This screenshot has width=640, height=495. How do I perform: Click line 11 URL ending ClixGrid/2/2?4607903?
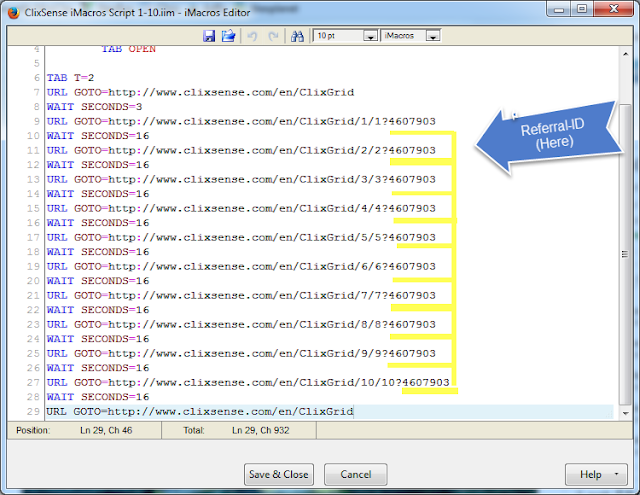click(x=241, y=150)
